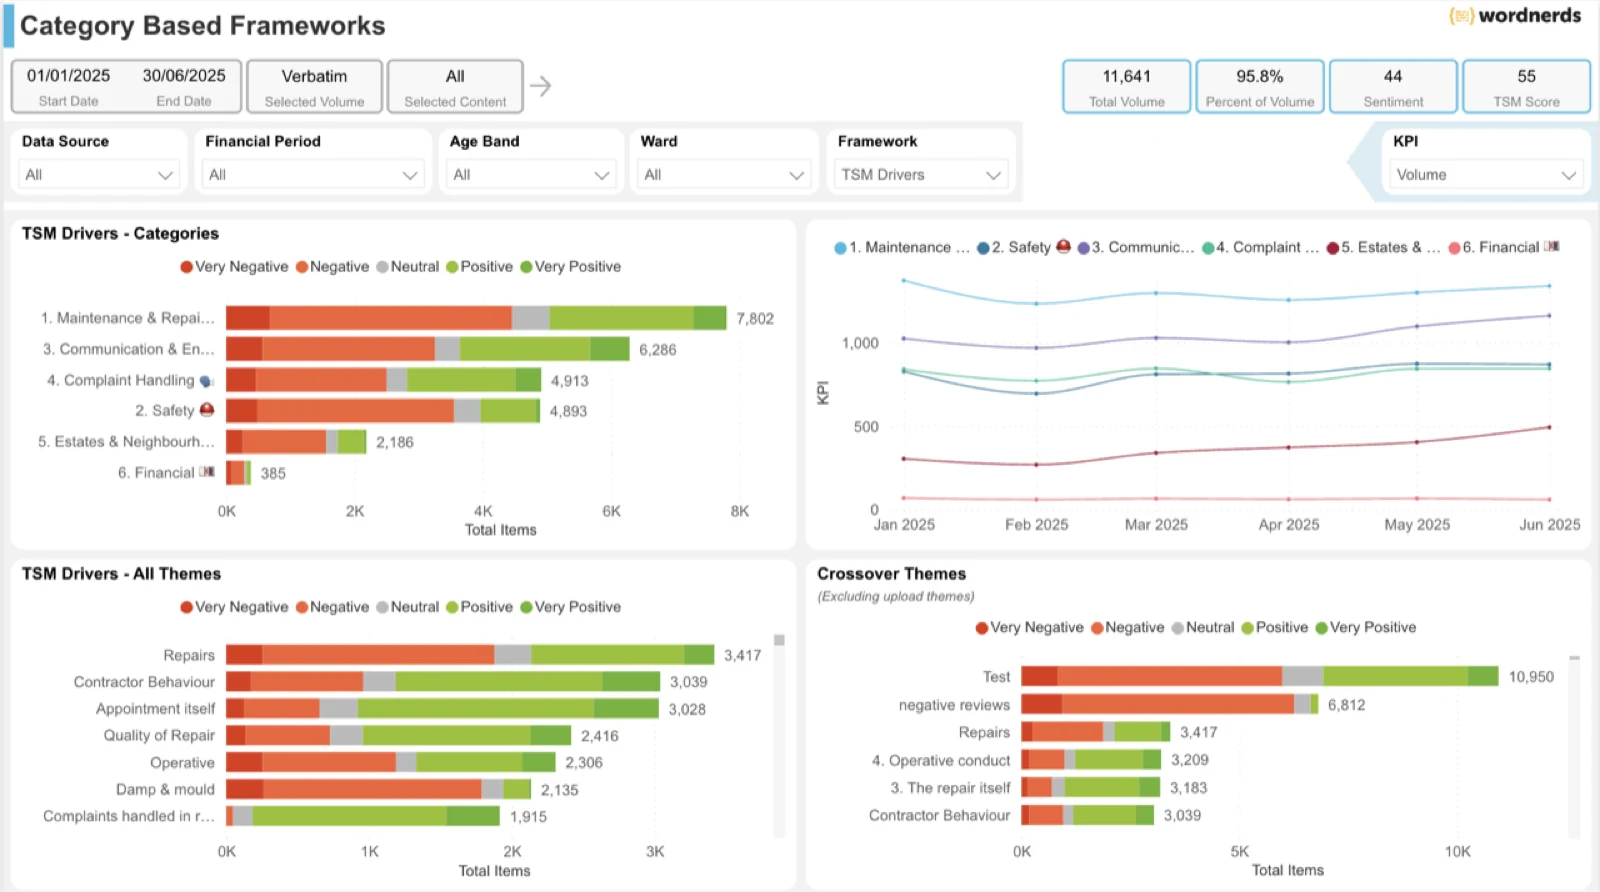Click the Sentiment 44 card

[x=1393, y=87]
